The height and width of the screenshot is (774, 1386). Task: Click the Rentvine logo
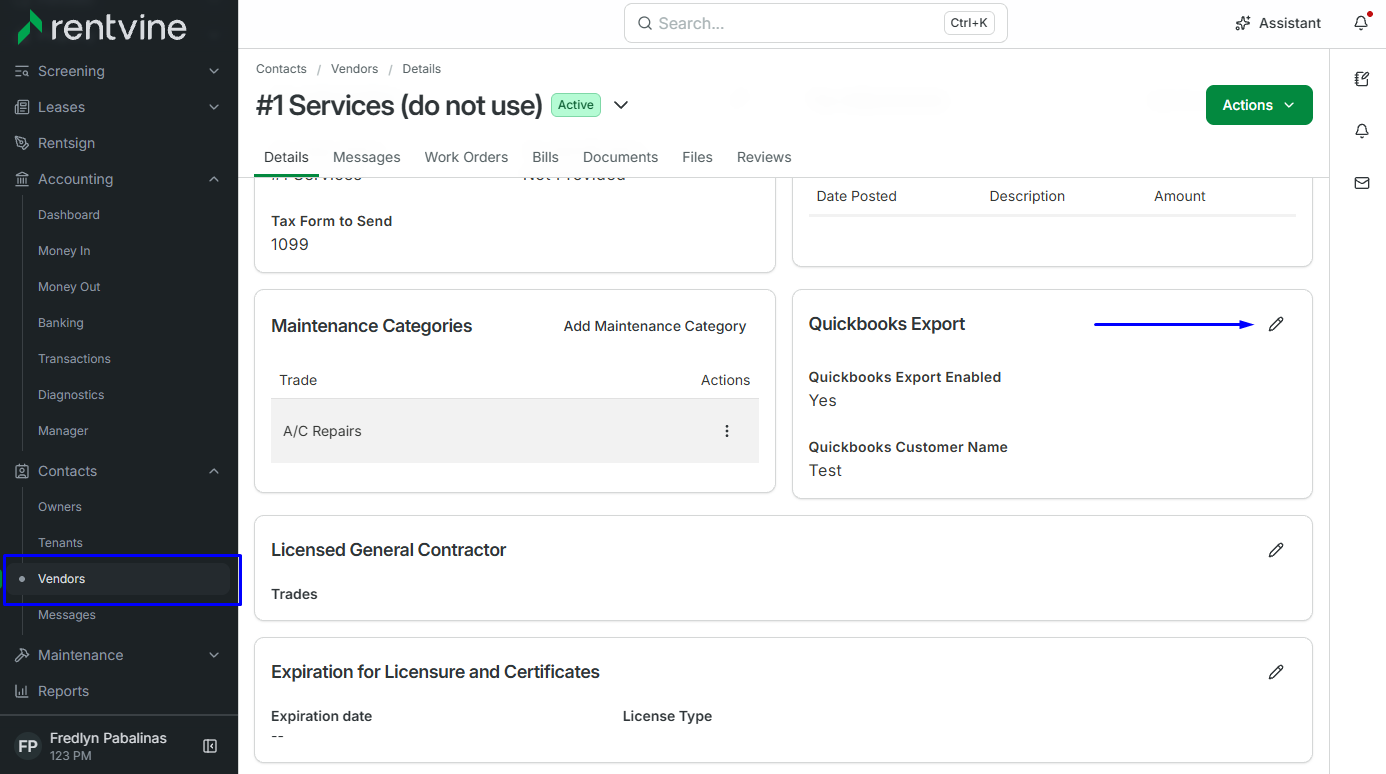pos(102,27)
